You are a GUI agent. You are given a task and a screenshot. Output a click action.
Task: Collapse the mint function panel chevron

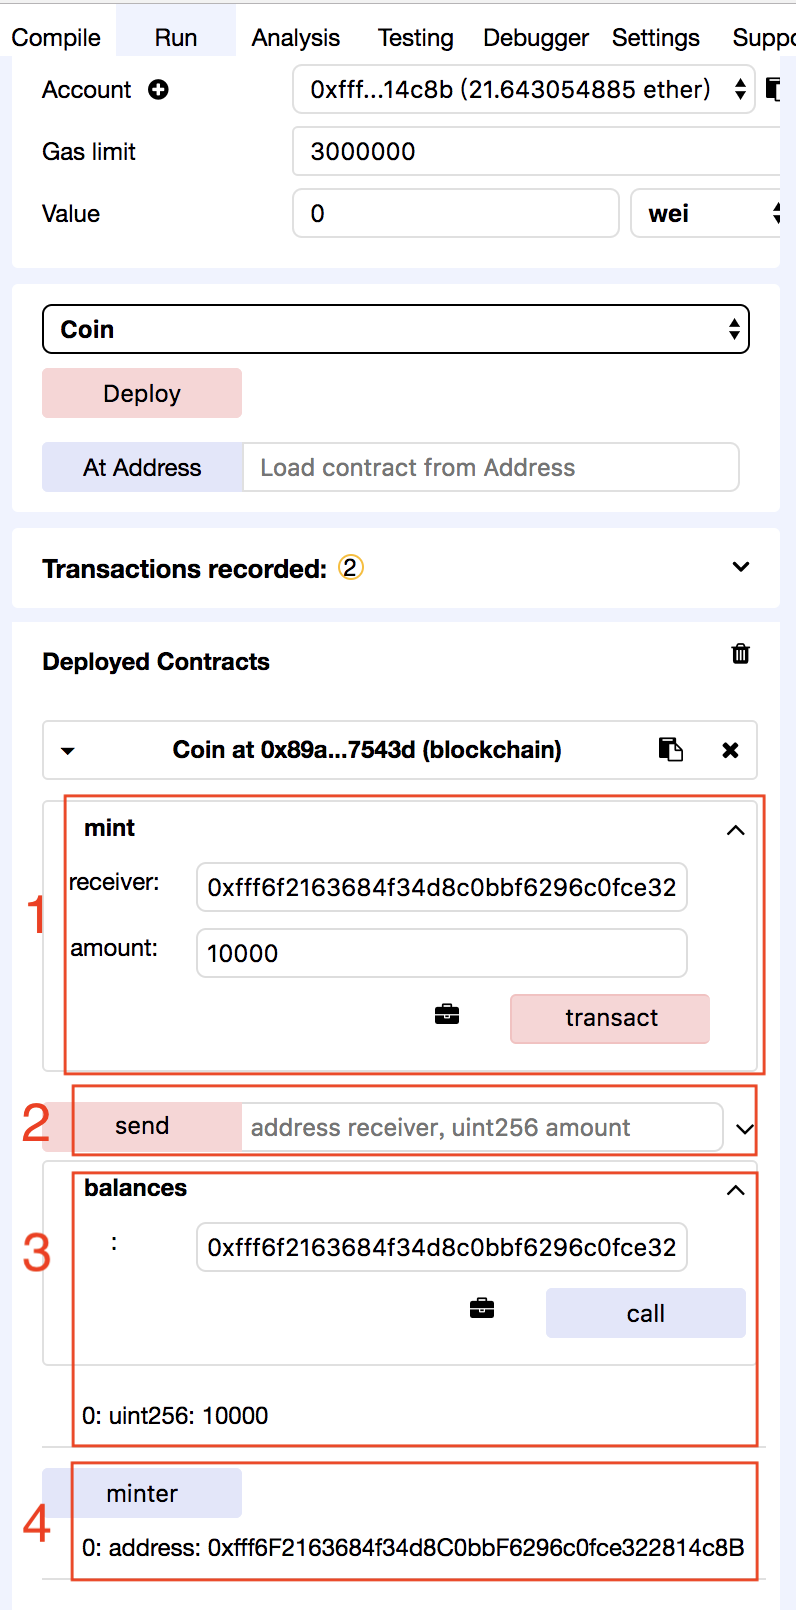736,830
